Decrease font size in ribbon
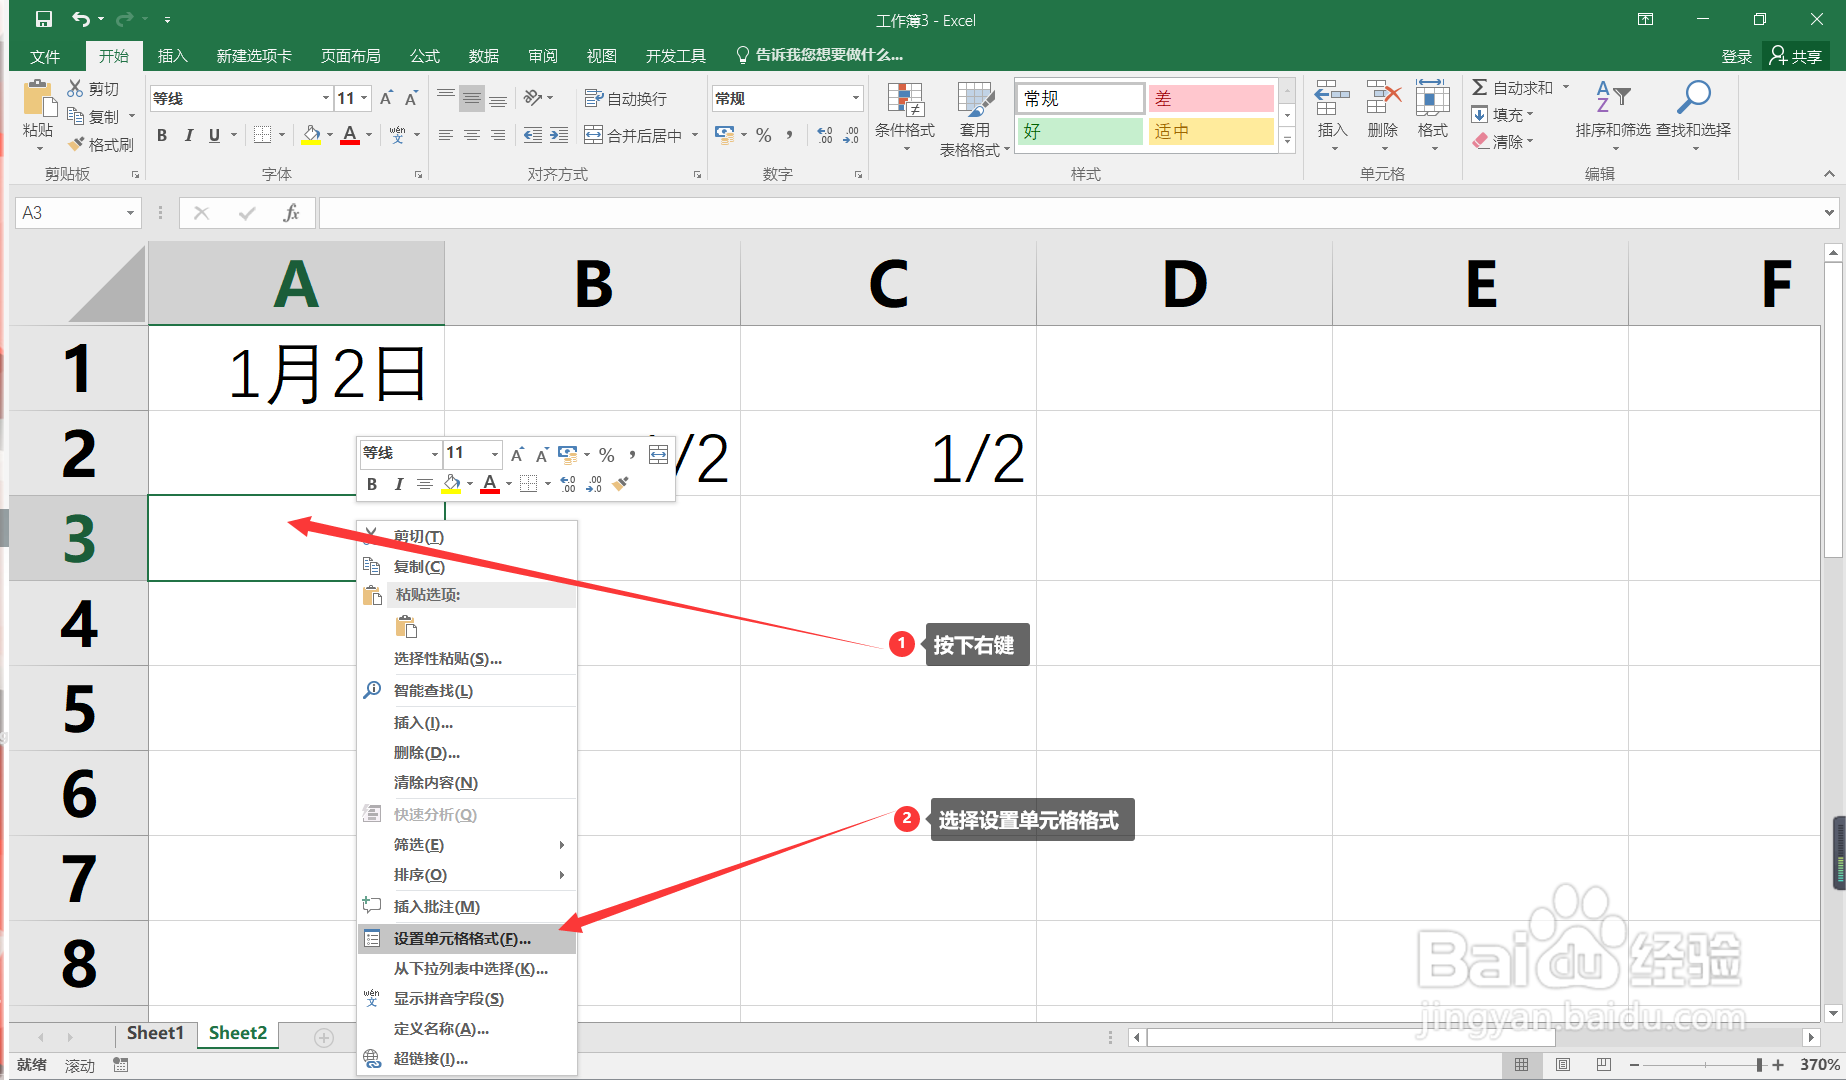Screen dimensions: 1846x1080 click(x=411, y=98)
